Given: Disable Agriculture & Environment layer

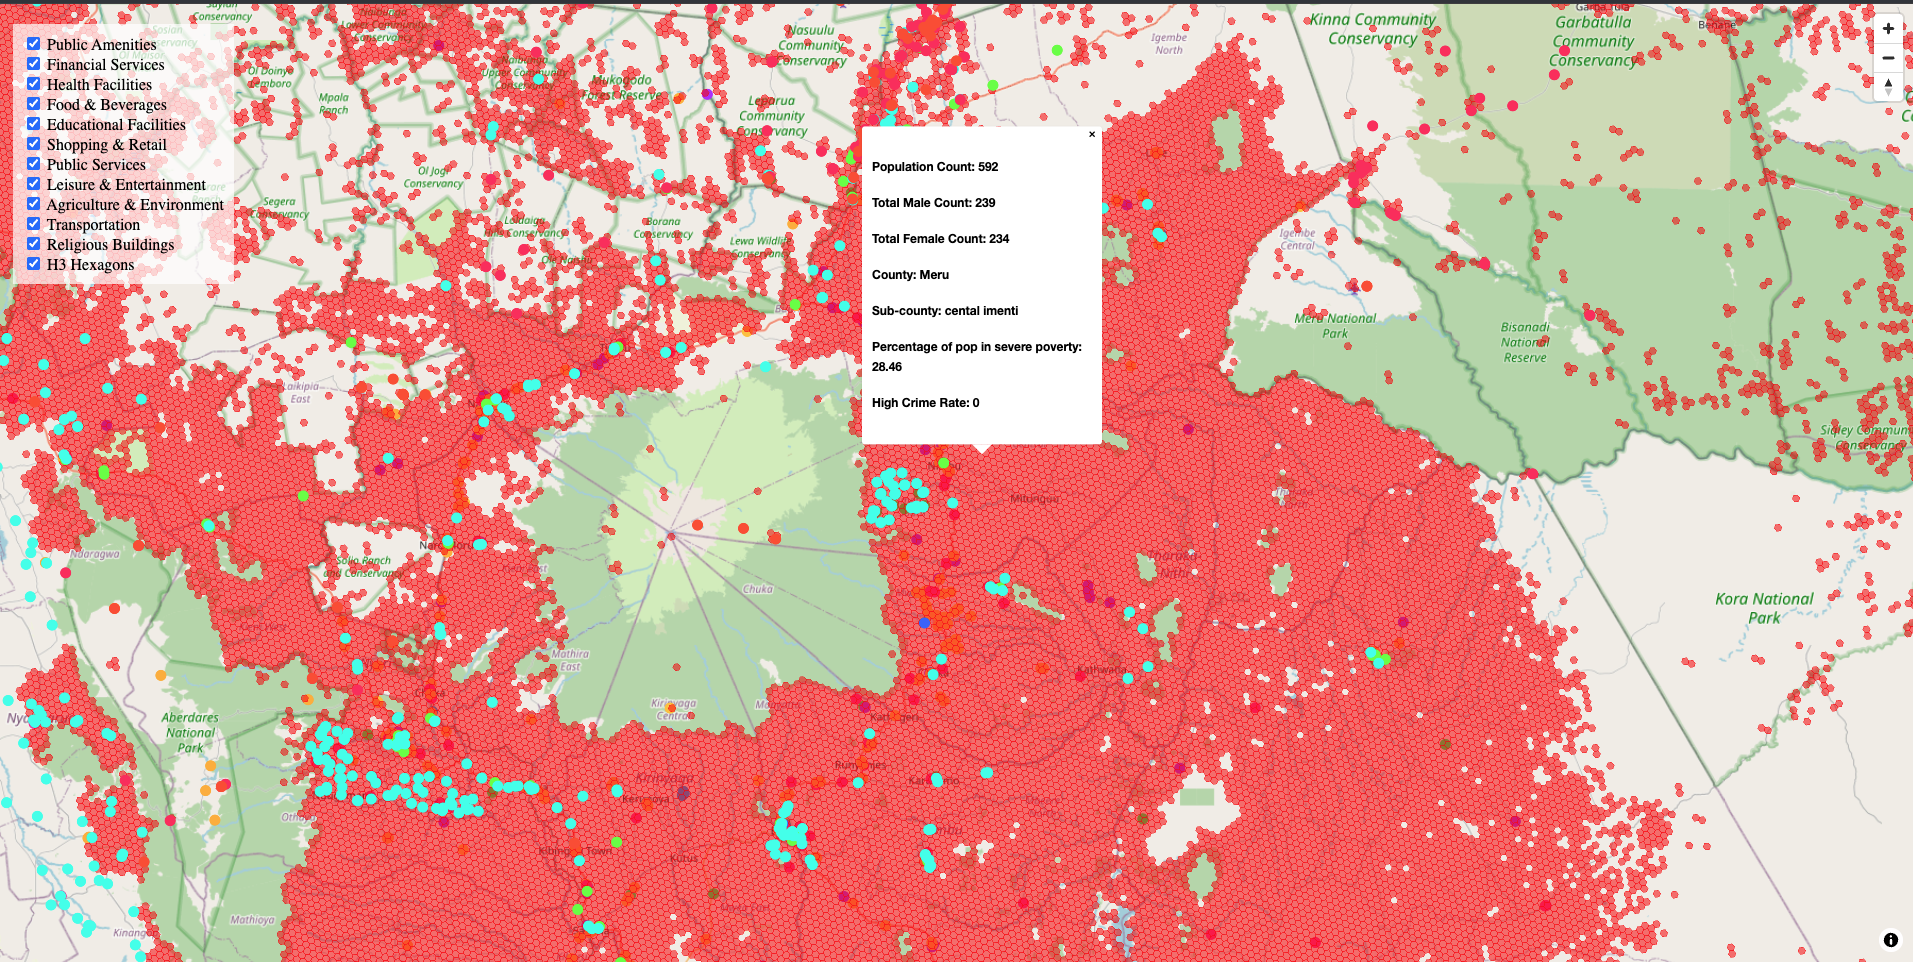Looking at the screenshot, I should click(x=34, y=204).
